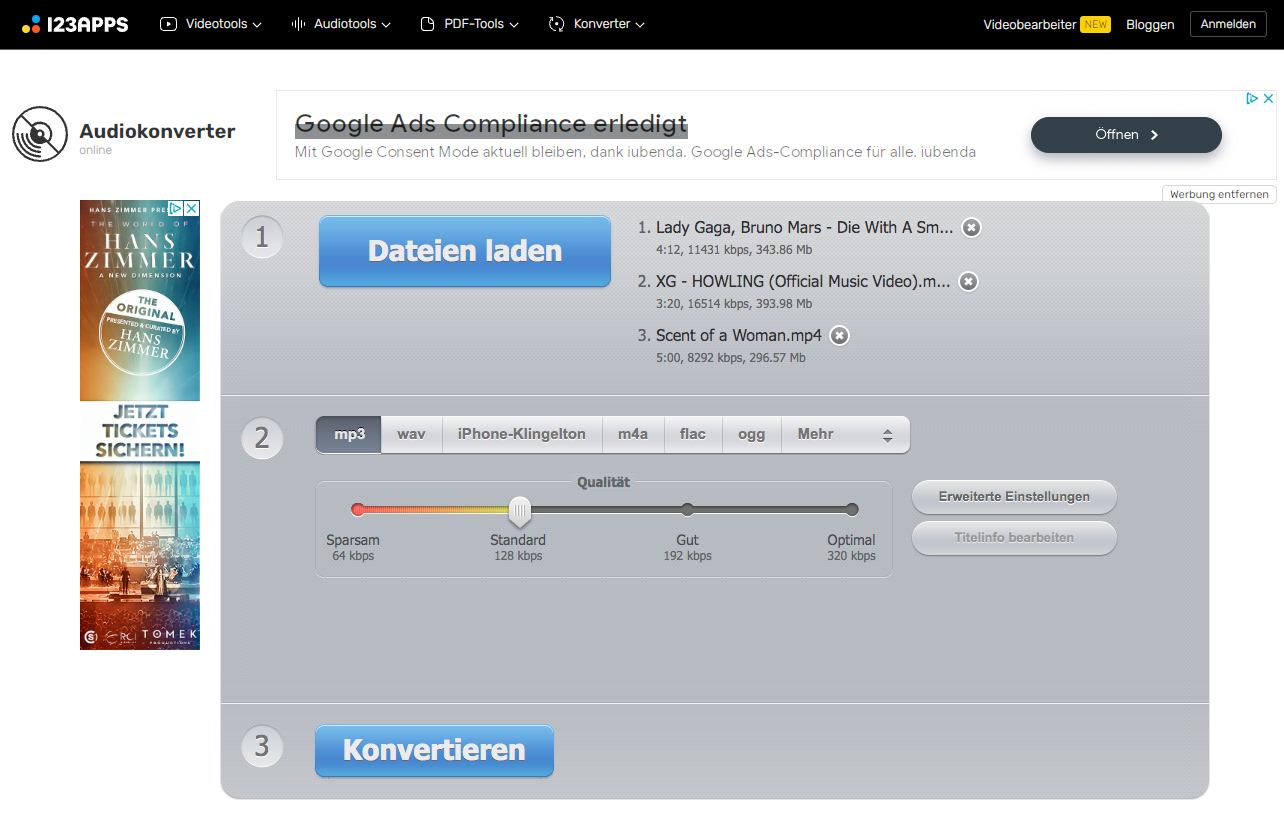Switch to flac format
The width and height of the screenshot is (1284, 814).
click(693, 434)
